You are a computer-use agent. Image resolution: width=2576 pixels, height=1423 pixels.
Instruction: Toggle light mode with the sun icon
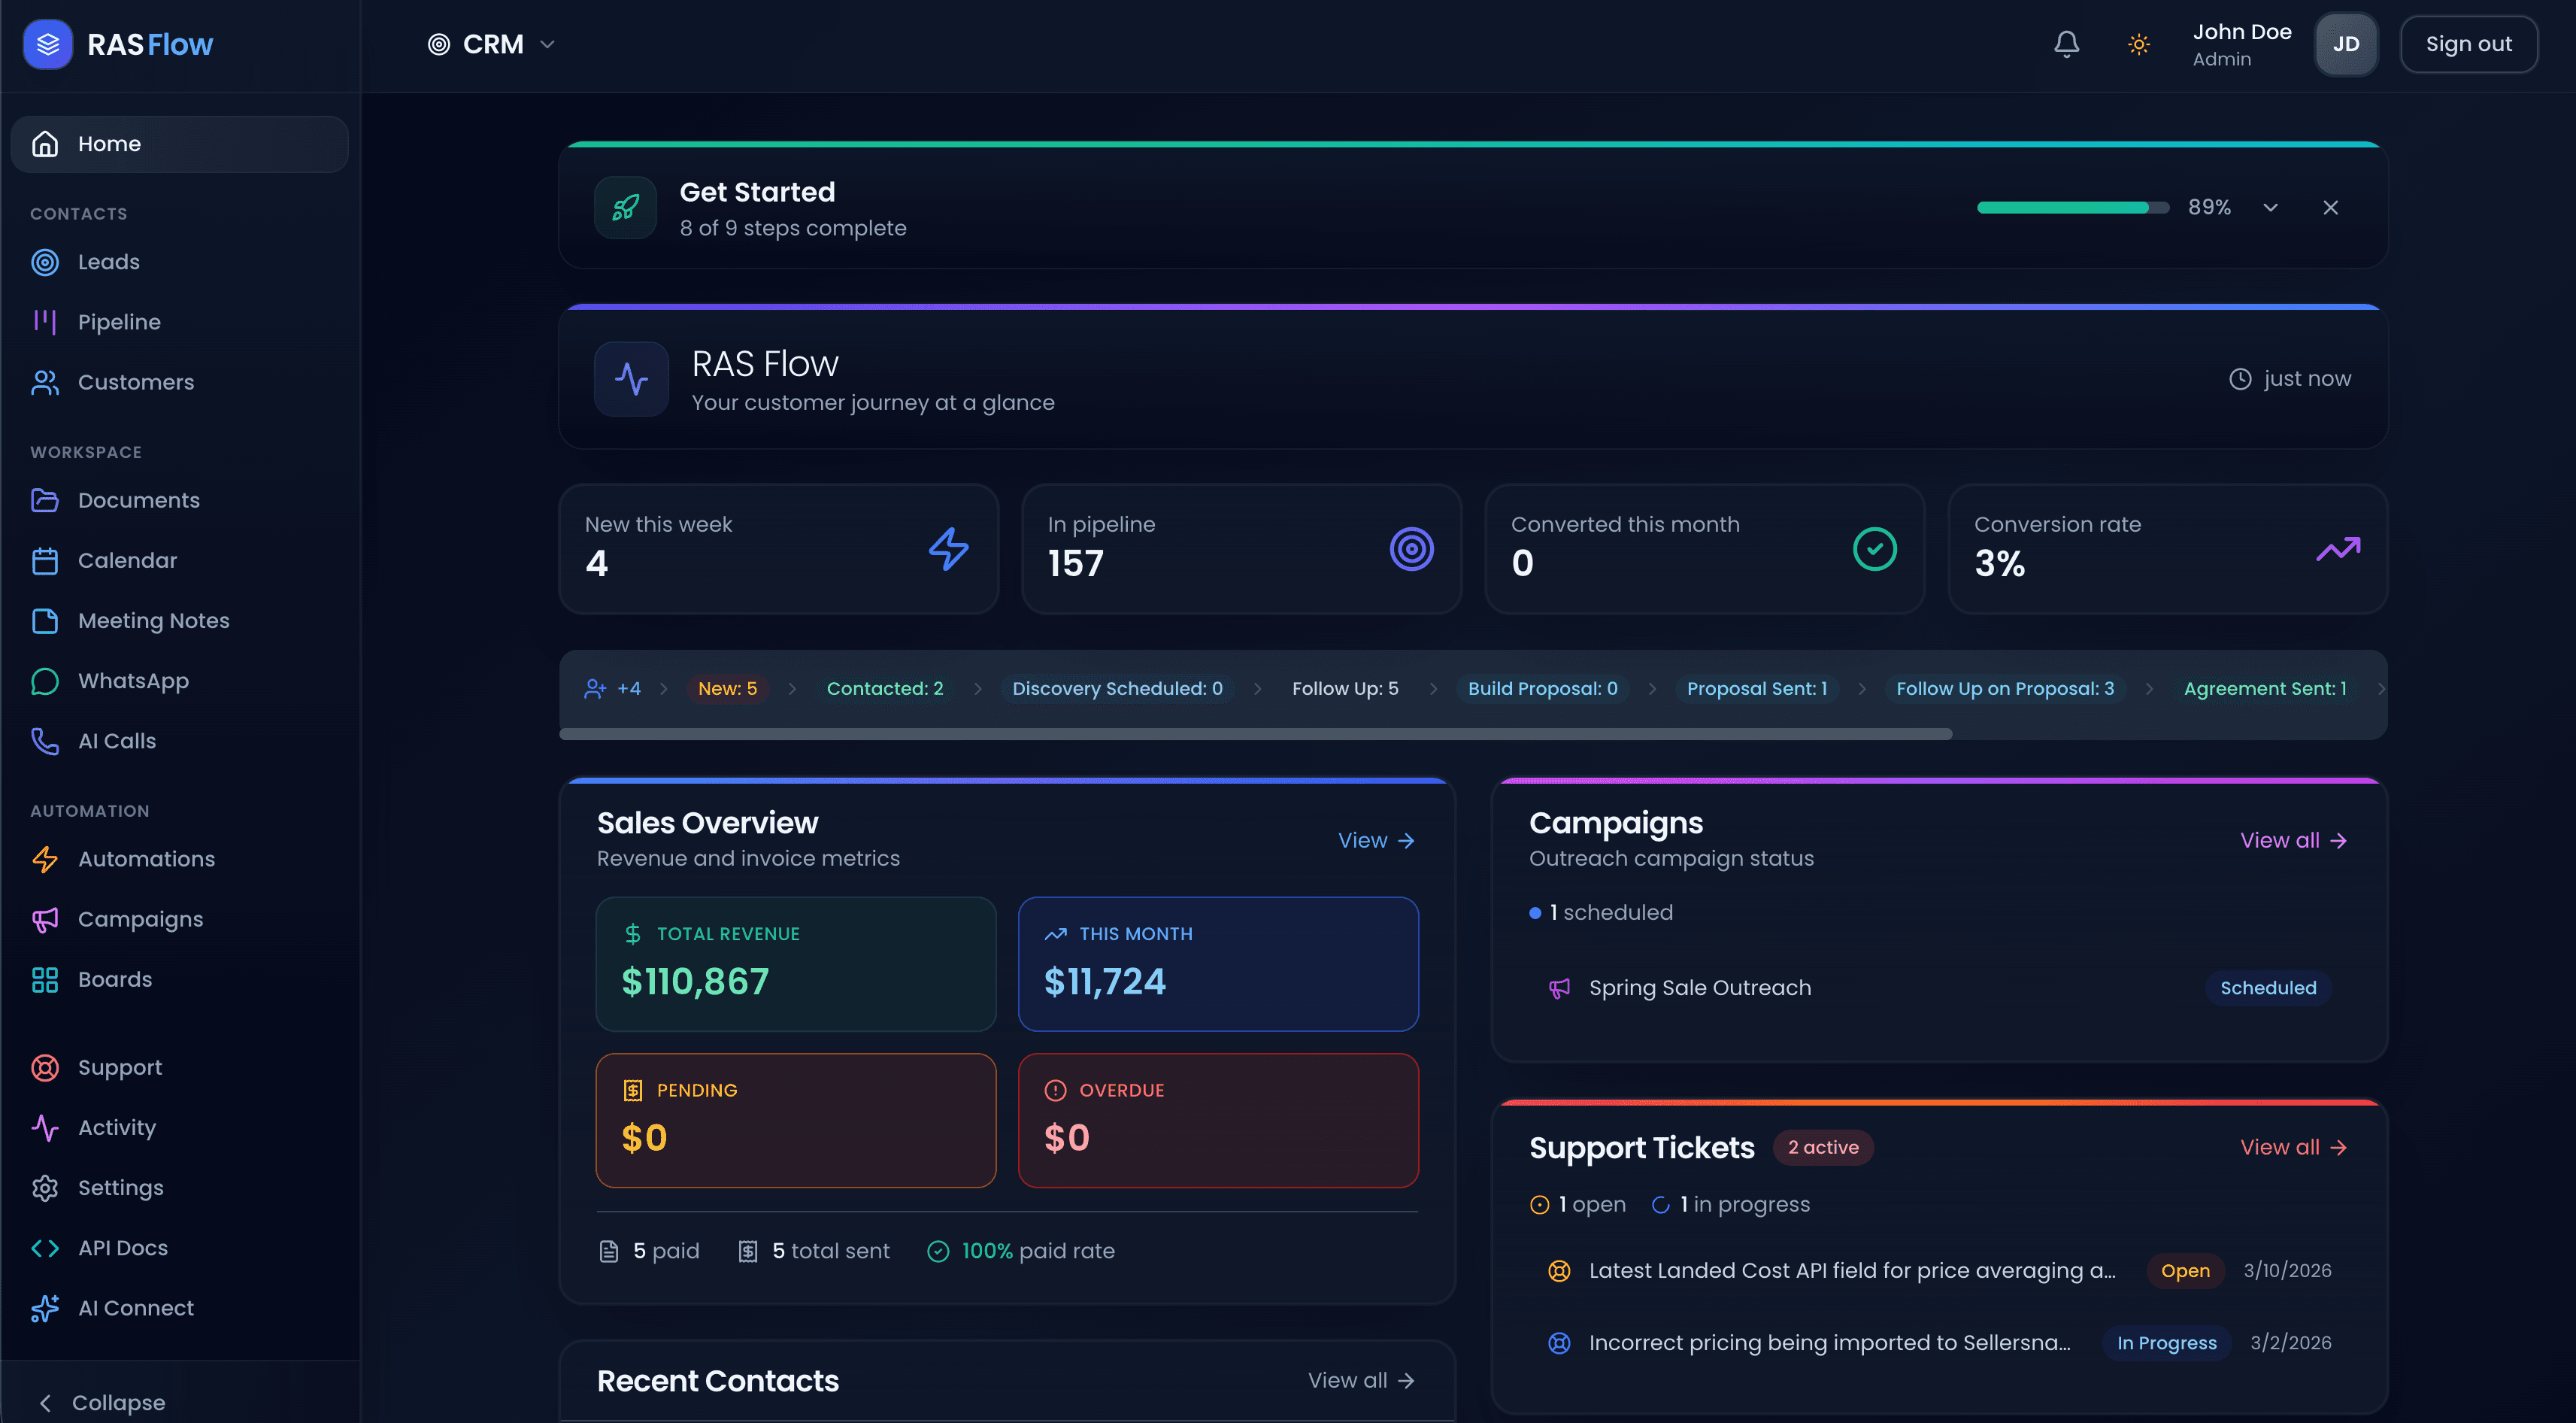2139,44
